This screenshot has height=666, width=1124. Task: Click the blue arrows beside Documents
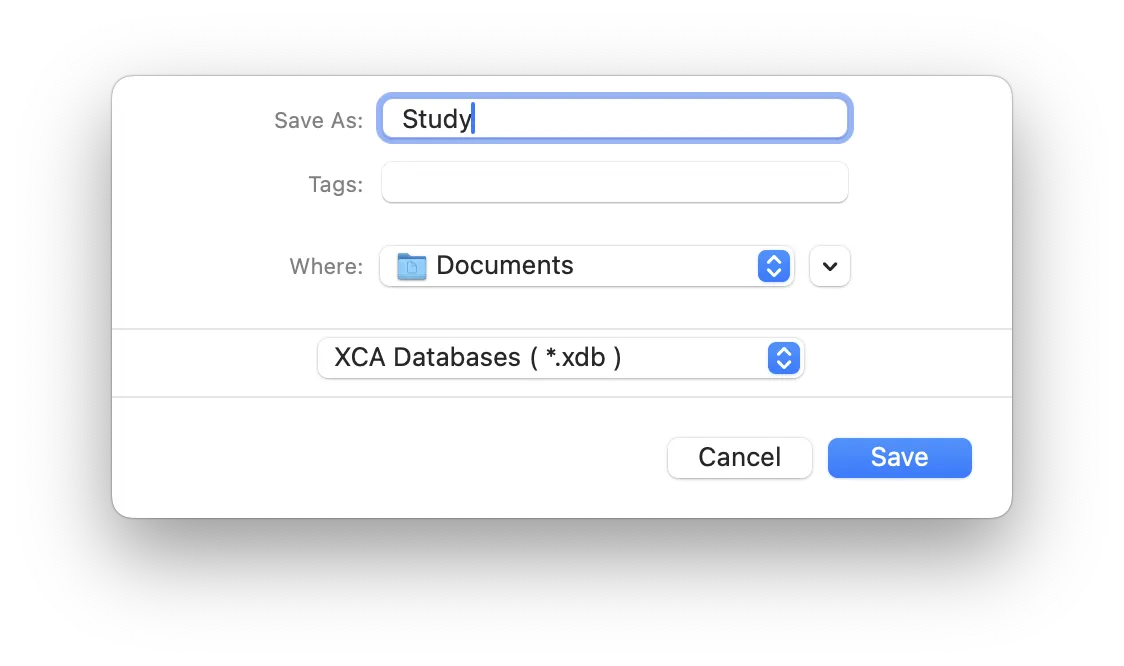[773, 266]
